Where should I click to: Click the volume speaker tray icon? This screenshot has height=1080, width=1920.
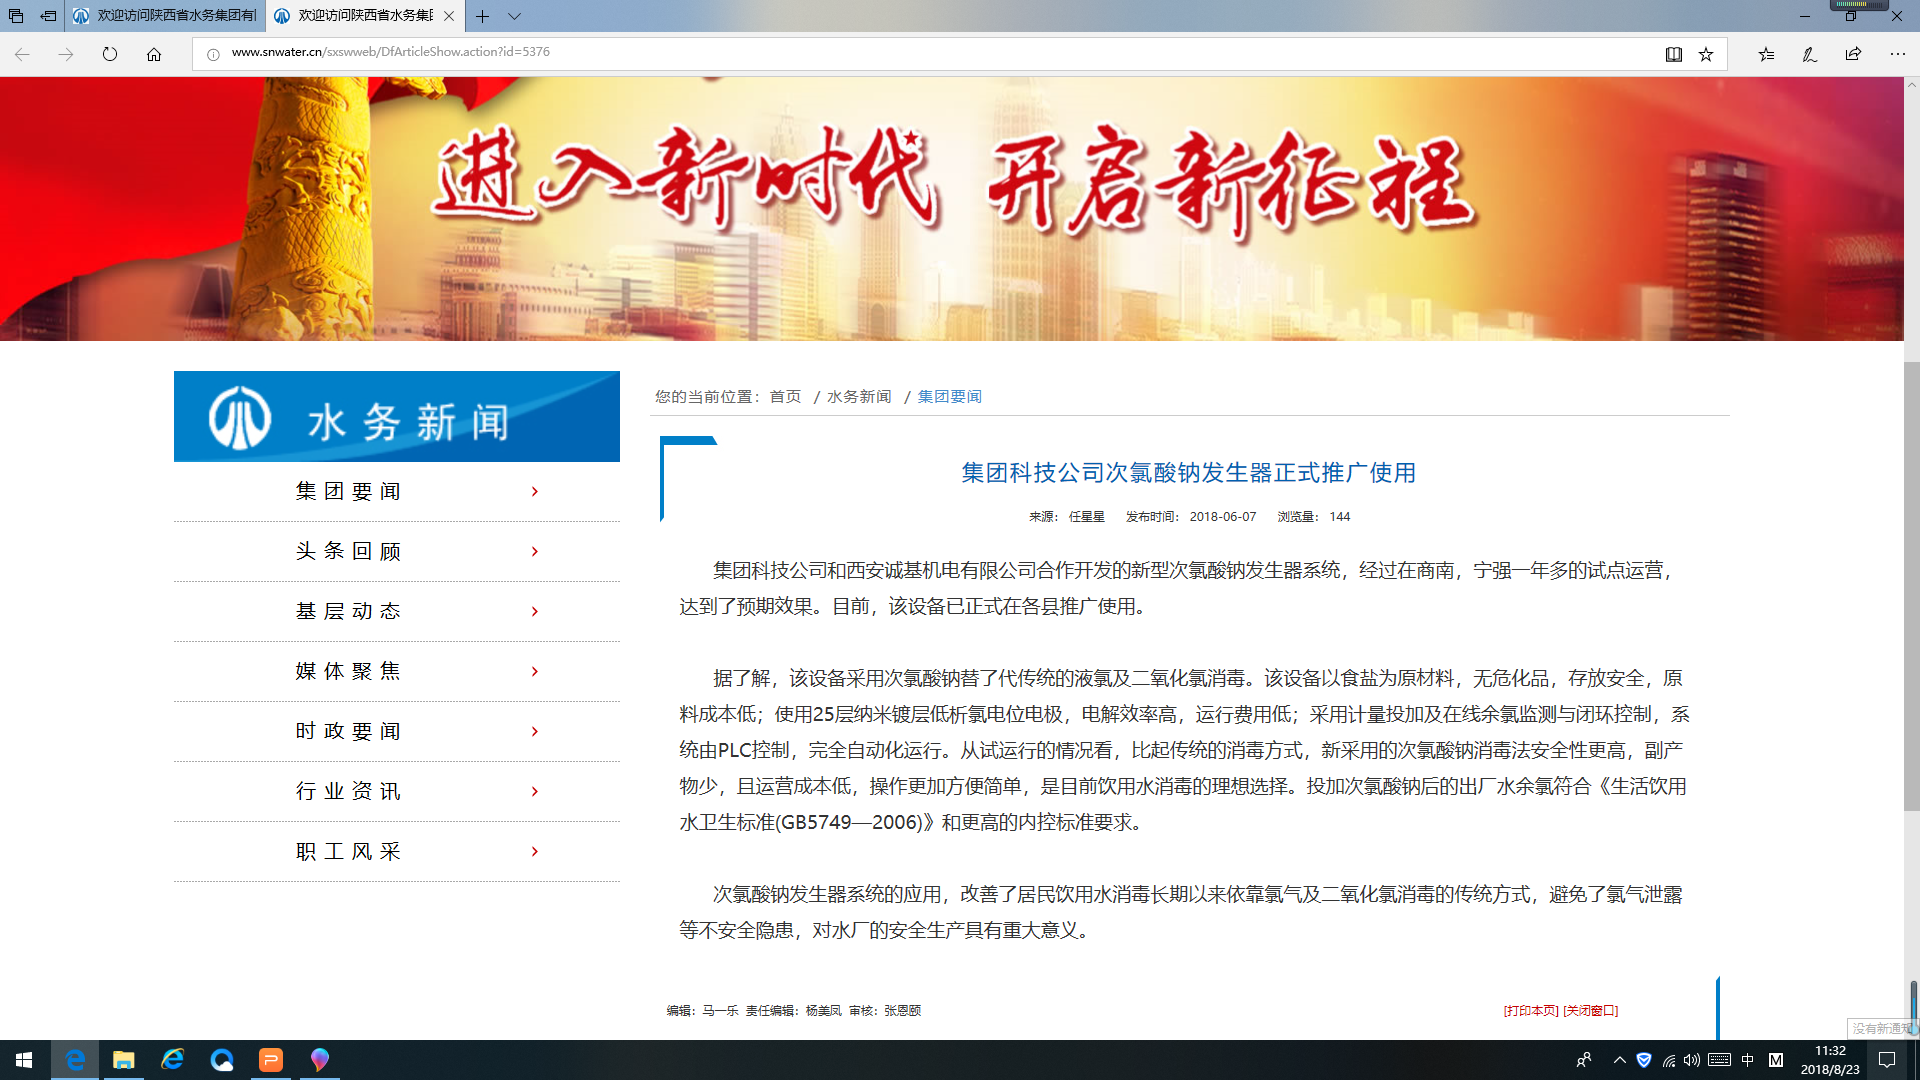pyautogui.click(x=1691, y=1060)
